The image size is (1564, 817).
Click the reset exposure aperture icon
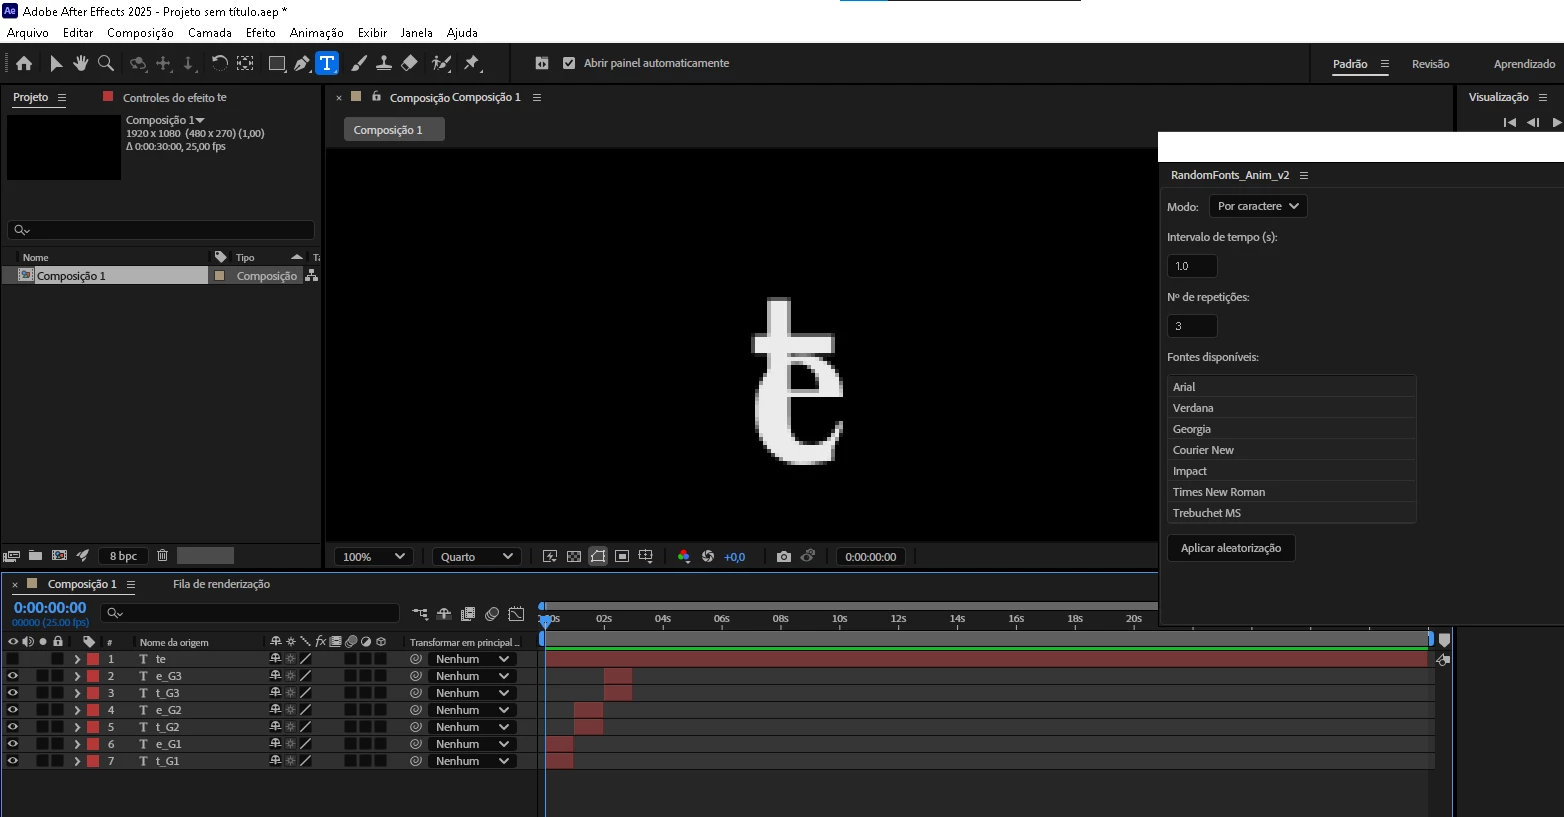point(708,557)
